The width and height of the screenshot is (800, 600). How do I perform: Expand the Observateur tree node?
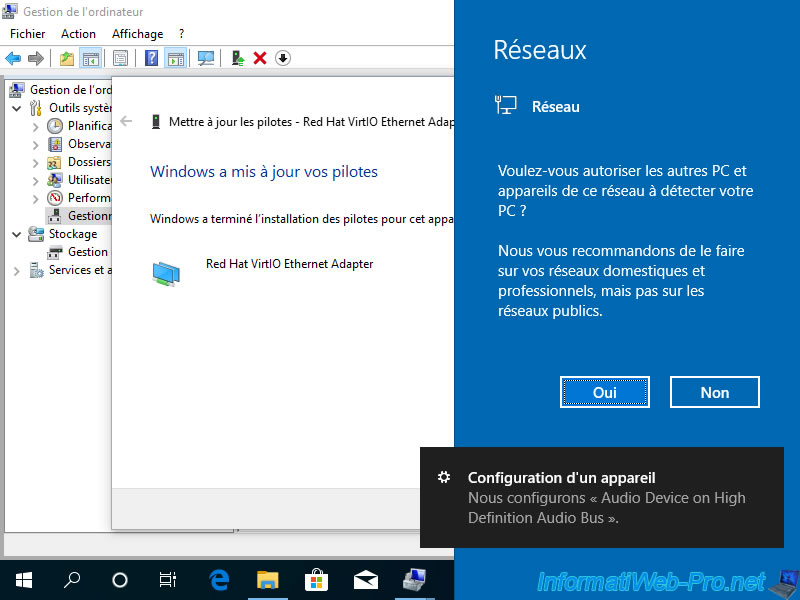pos(35,145)
